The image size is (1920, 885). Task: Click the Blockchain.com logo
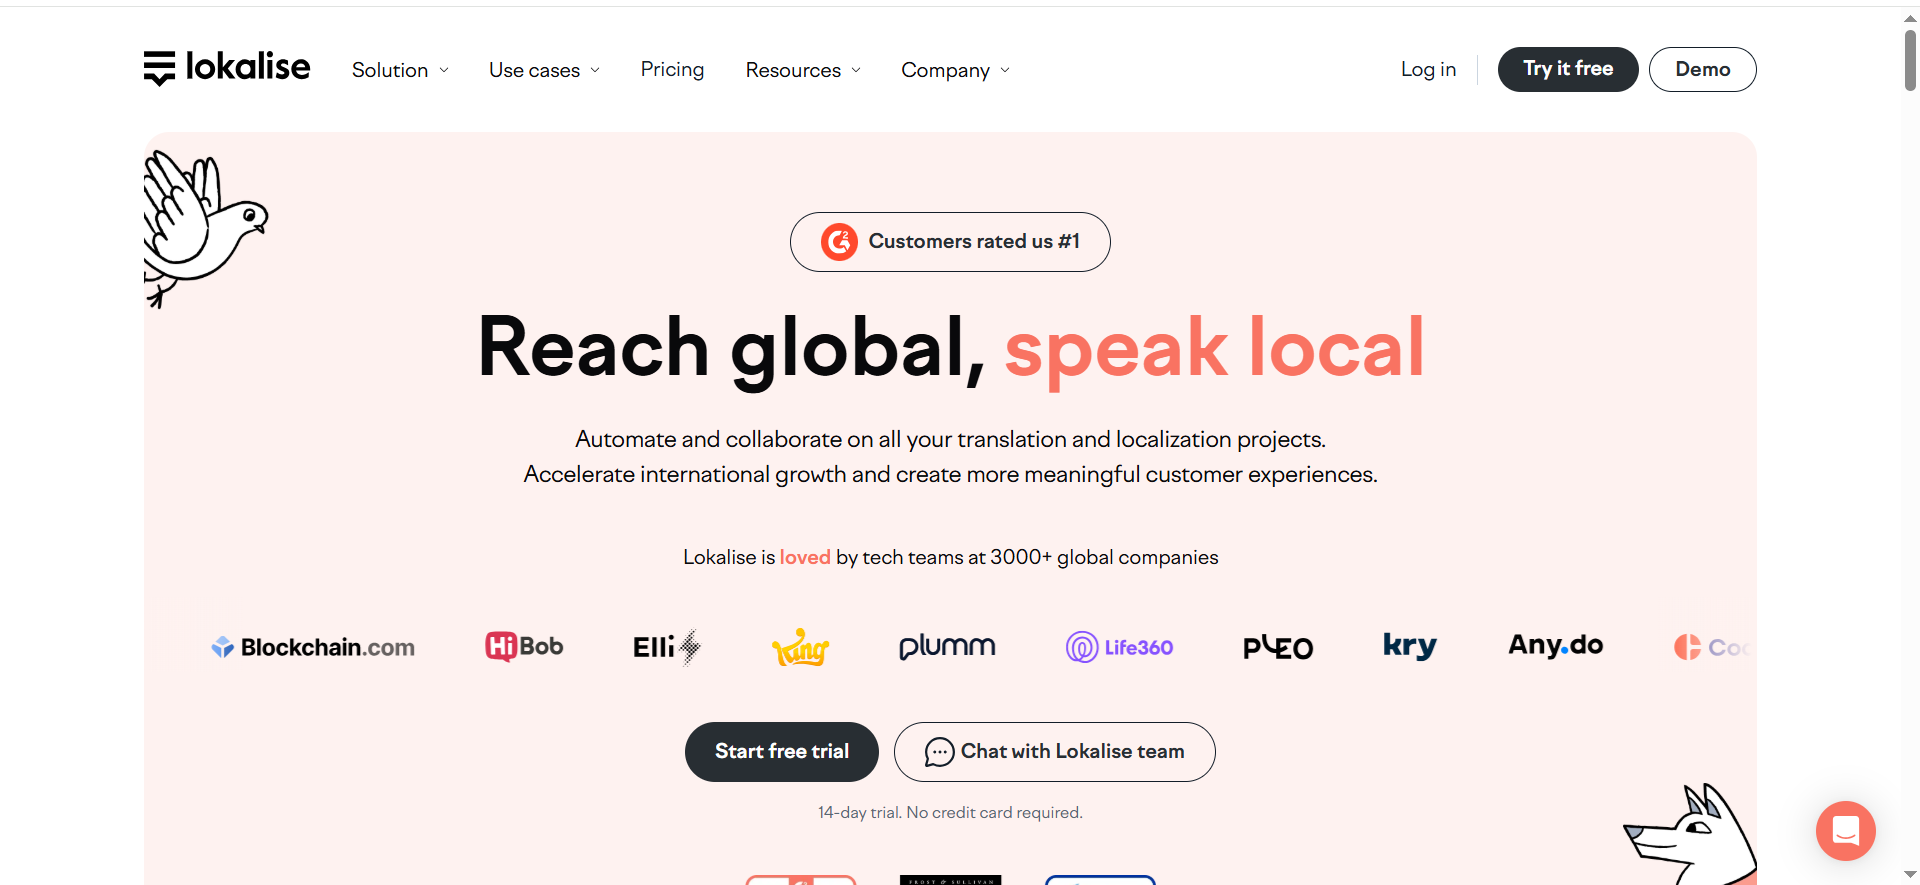point(313,647)
